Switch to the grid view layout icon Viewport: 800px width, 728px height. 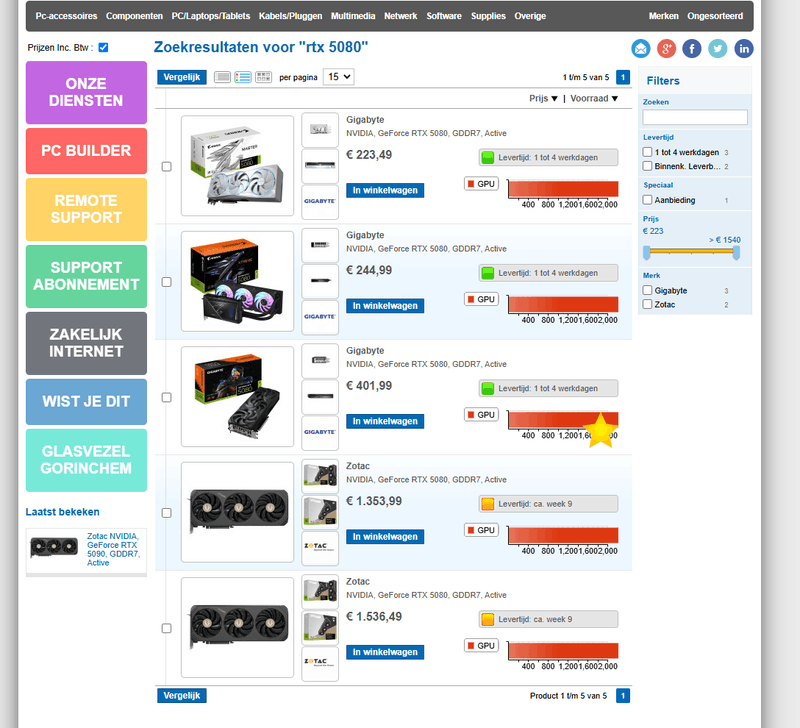point(265,76)
